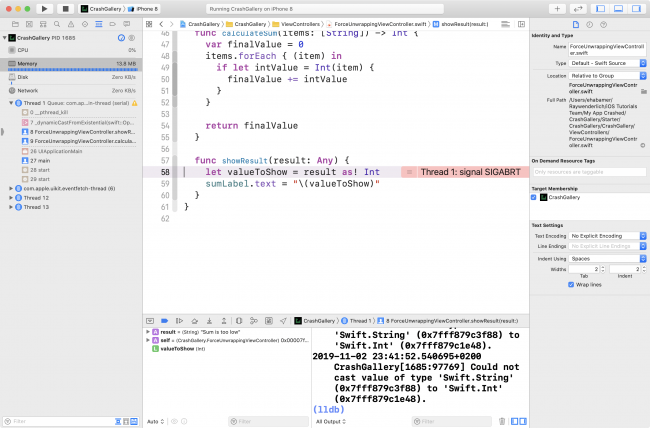
Task: Open the Type dropdown for Swift Source
Action: tap(605, 62)
